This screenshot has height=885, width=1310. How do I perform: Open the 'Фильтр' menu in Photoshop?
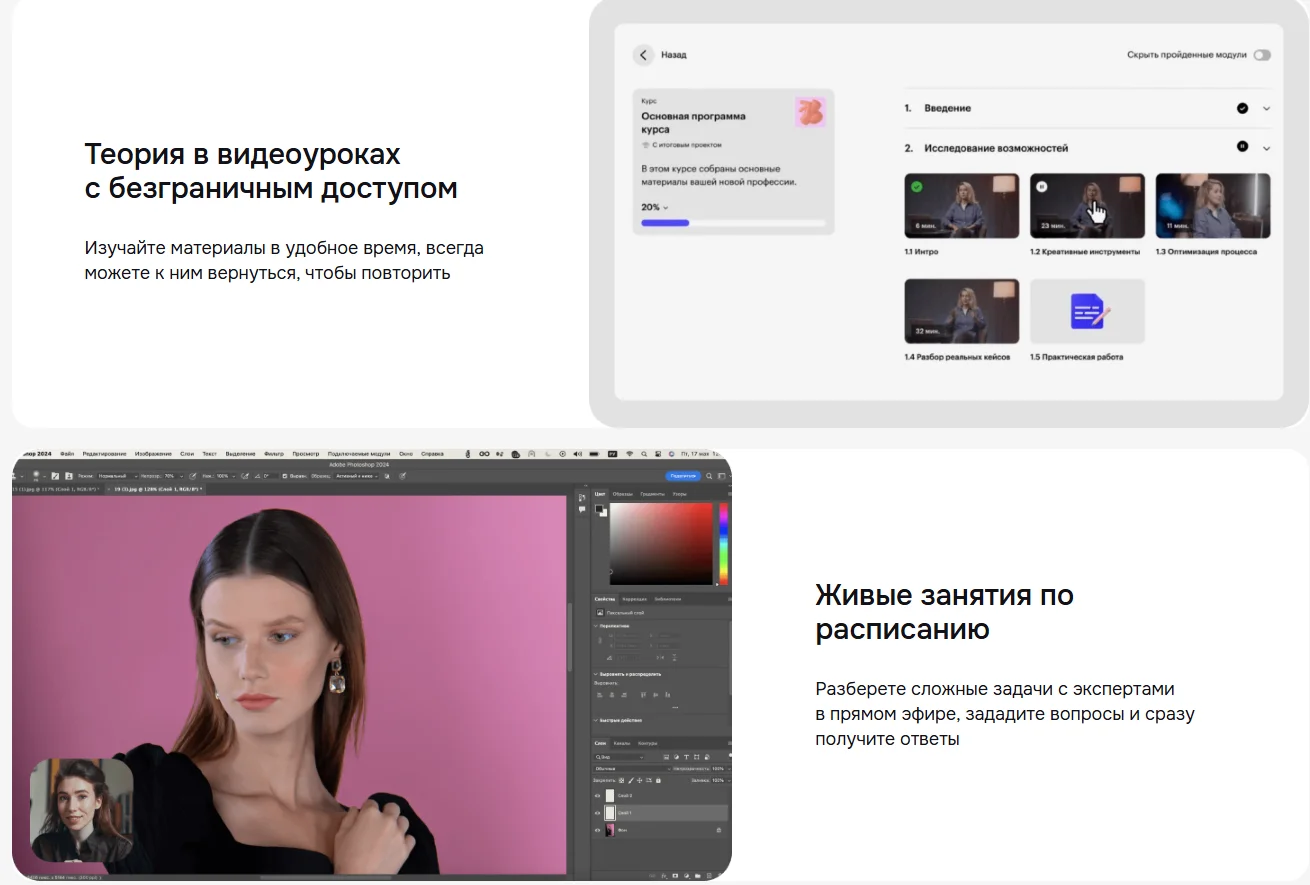tap(274, 454)
